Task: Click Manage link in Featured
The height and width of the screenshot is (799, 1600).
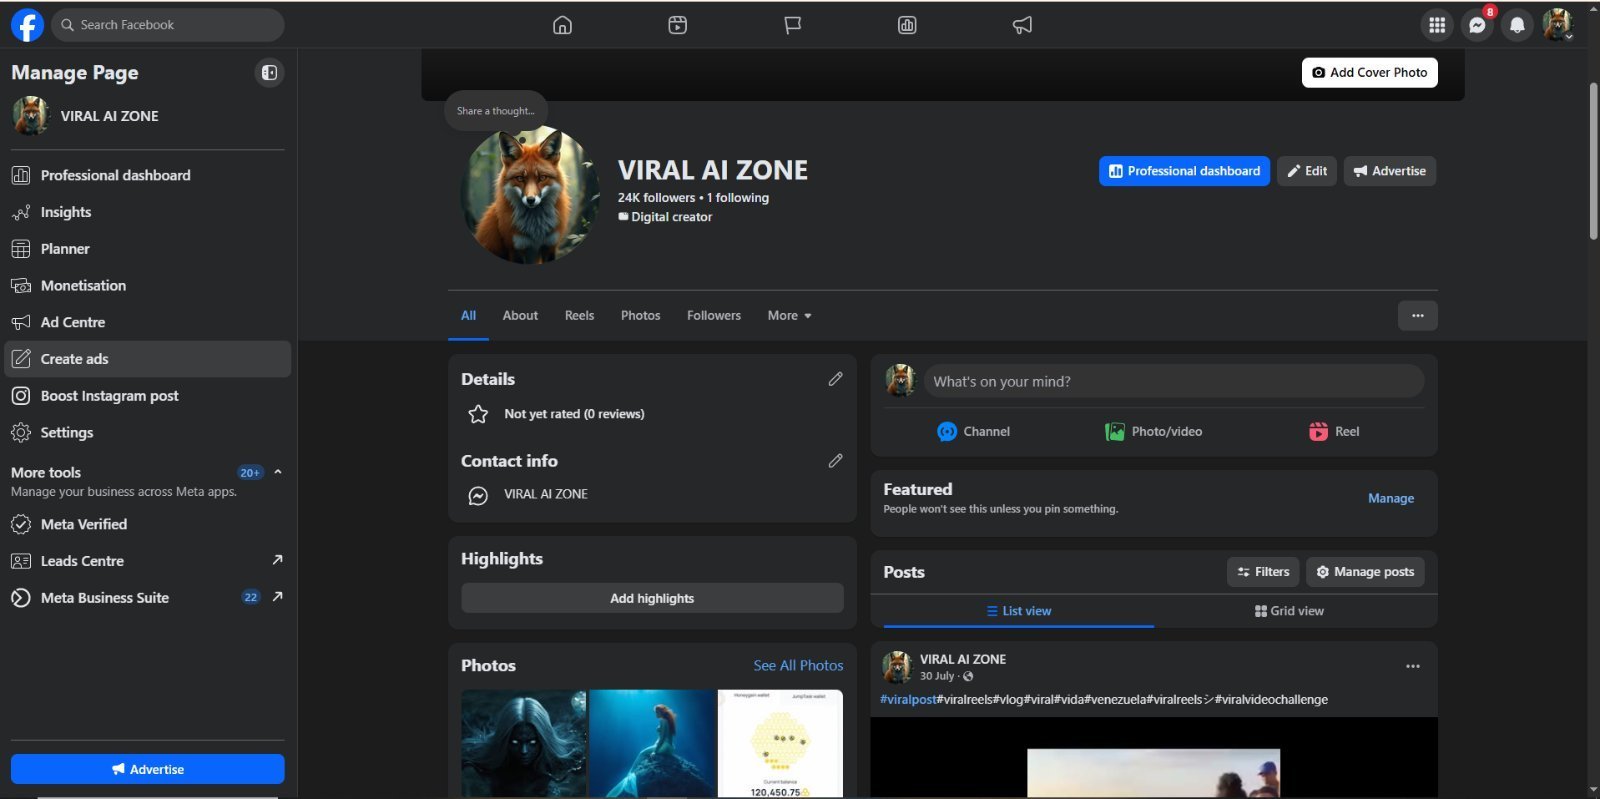Action: [1391, 498]
